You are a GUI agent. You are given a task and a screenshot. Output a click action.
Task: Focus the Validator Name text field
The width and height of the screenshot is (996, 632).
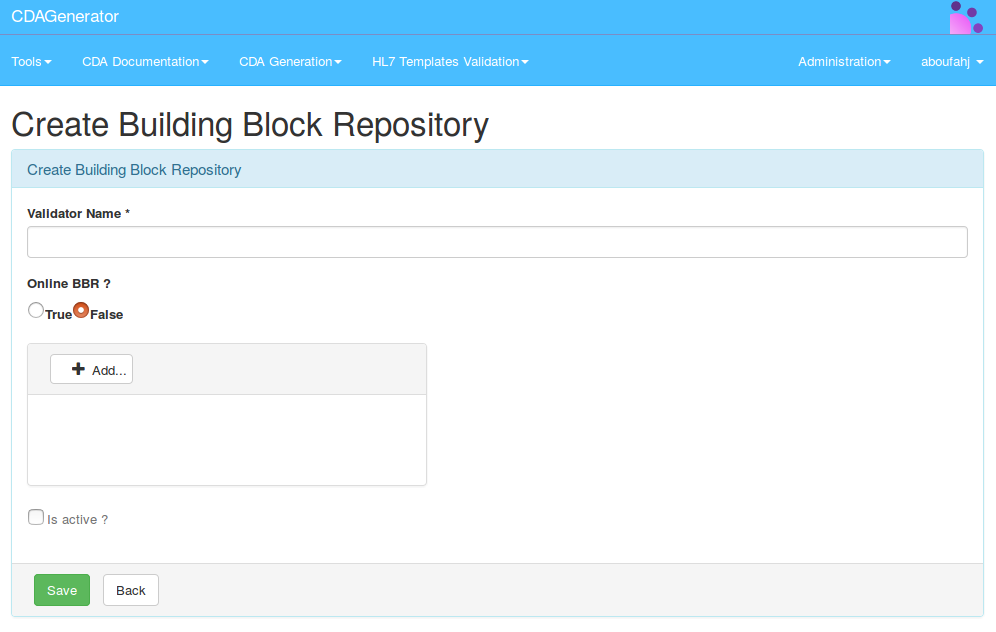(497, 242)
